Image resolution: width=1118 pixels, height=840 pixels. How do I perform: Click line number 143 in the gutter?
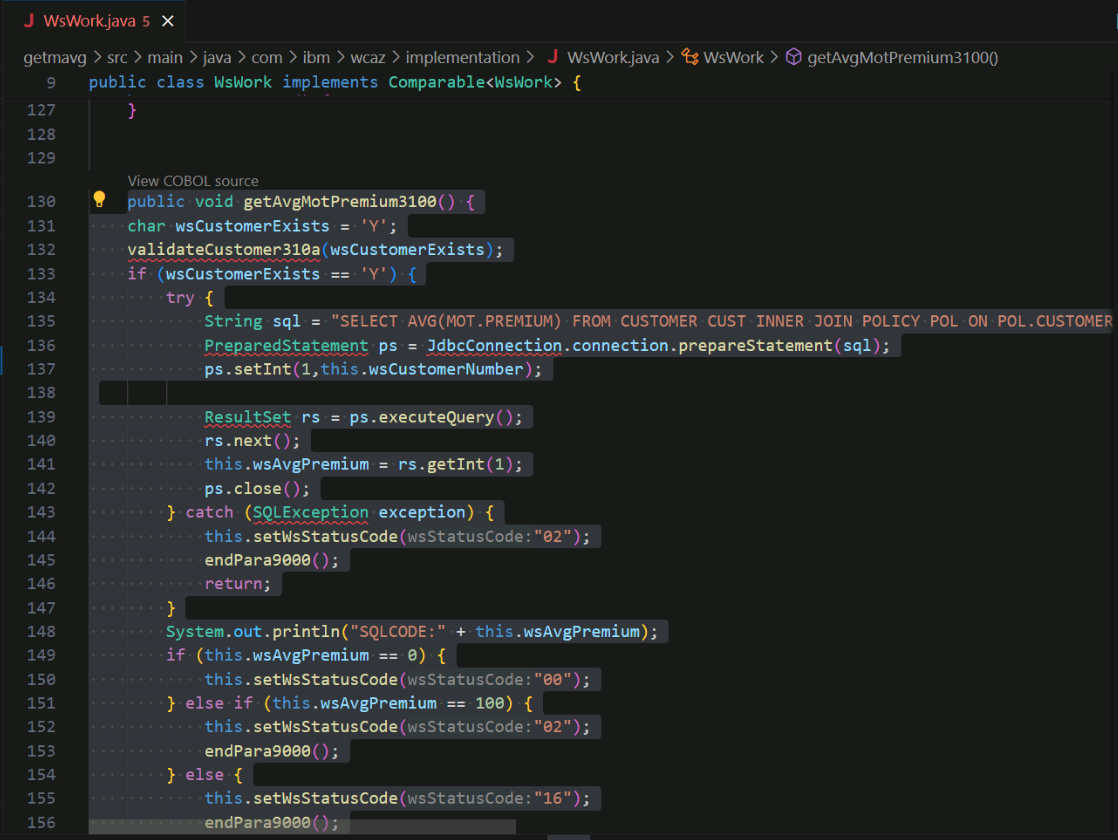(41, 512)
